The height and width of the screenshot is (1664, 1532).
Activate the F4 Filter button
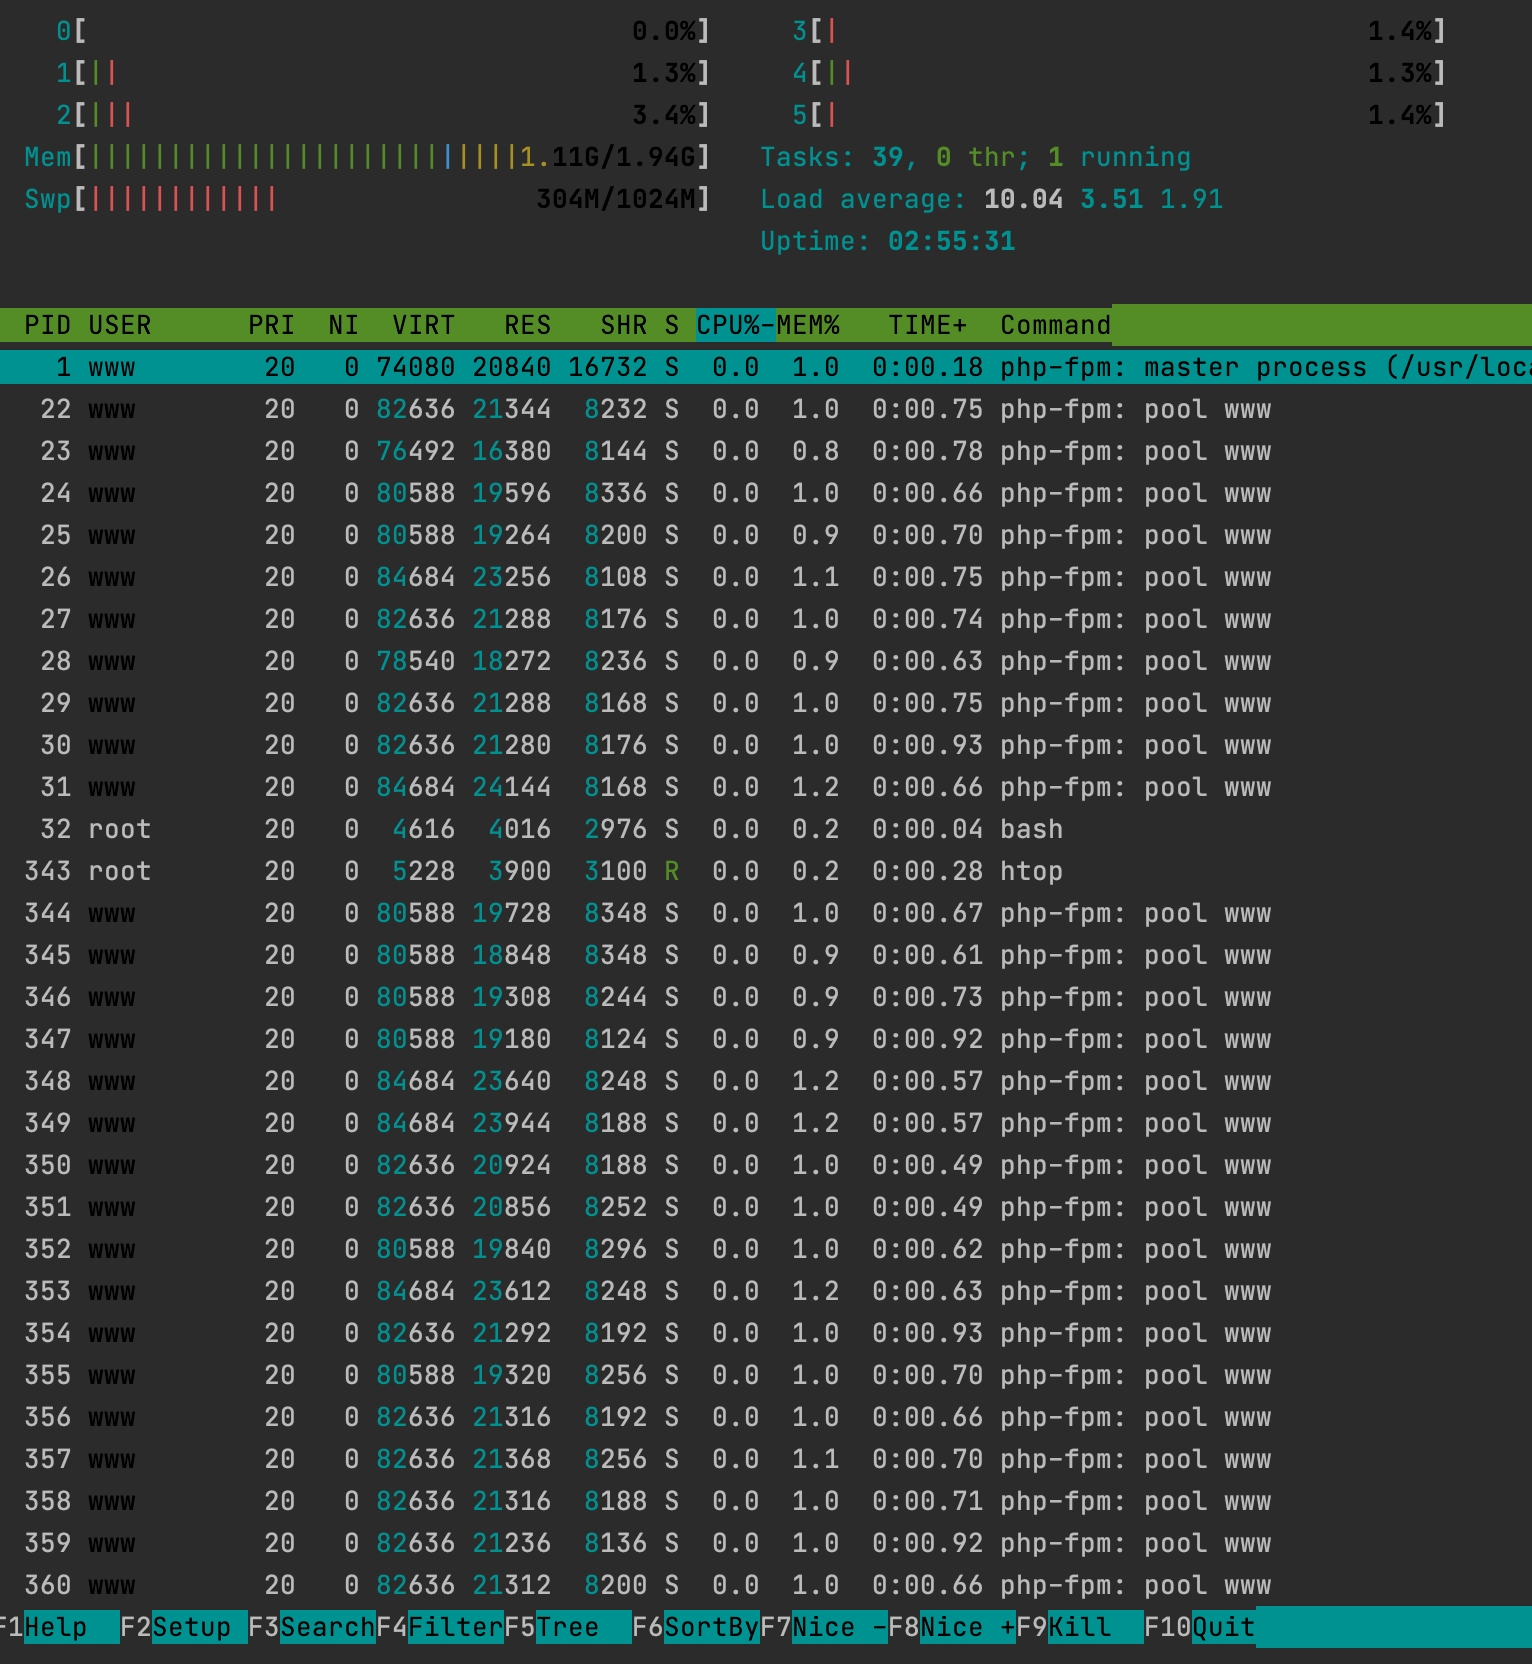pos(440,1627)
